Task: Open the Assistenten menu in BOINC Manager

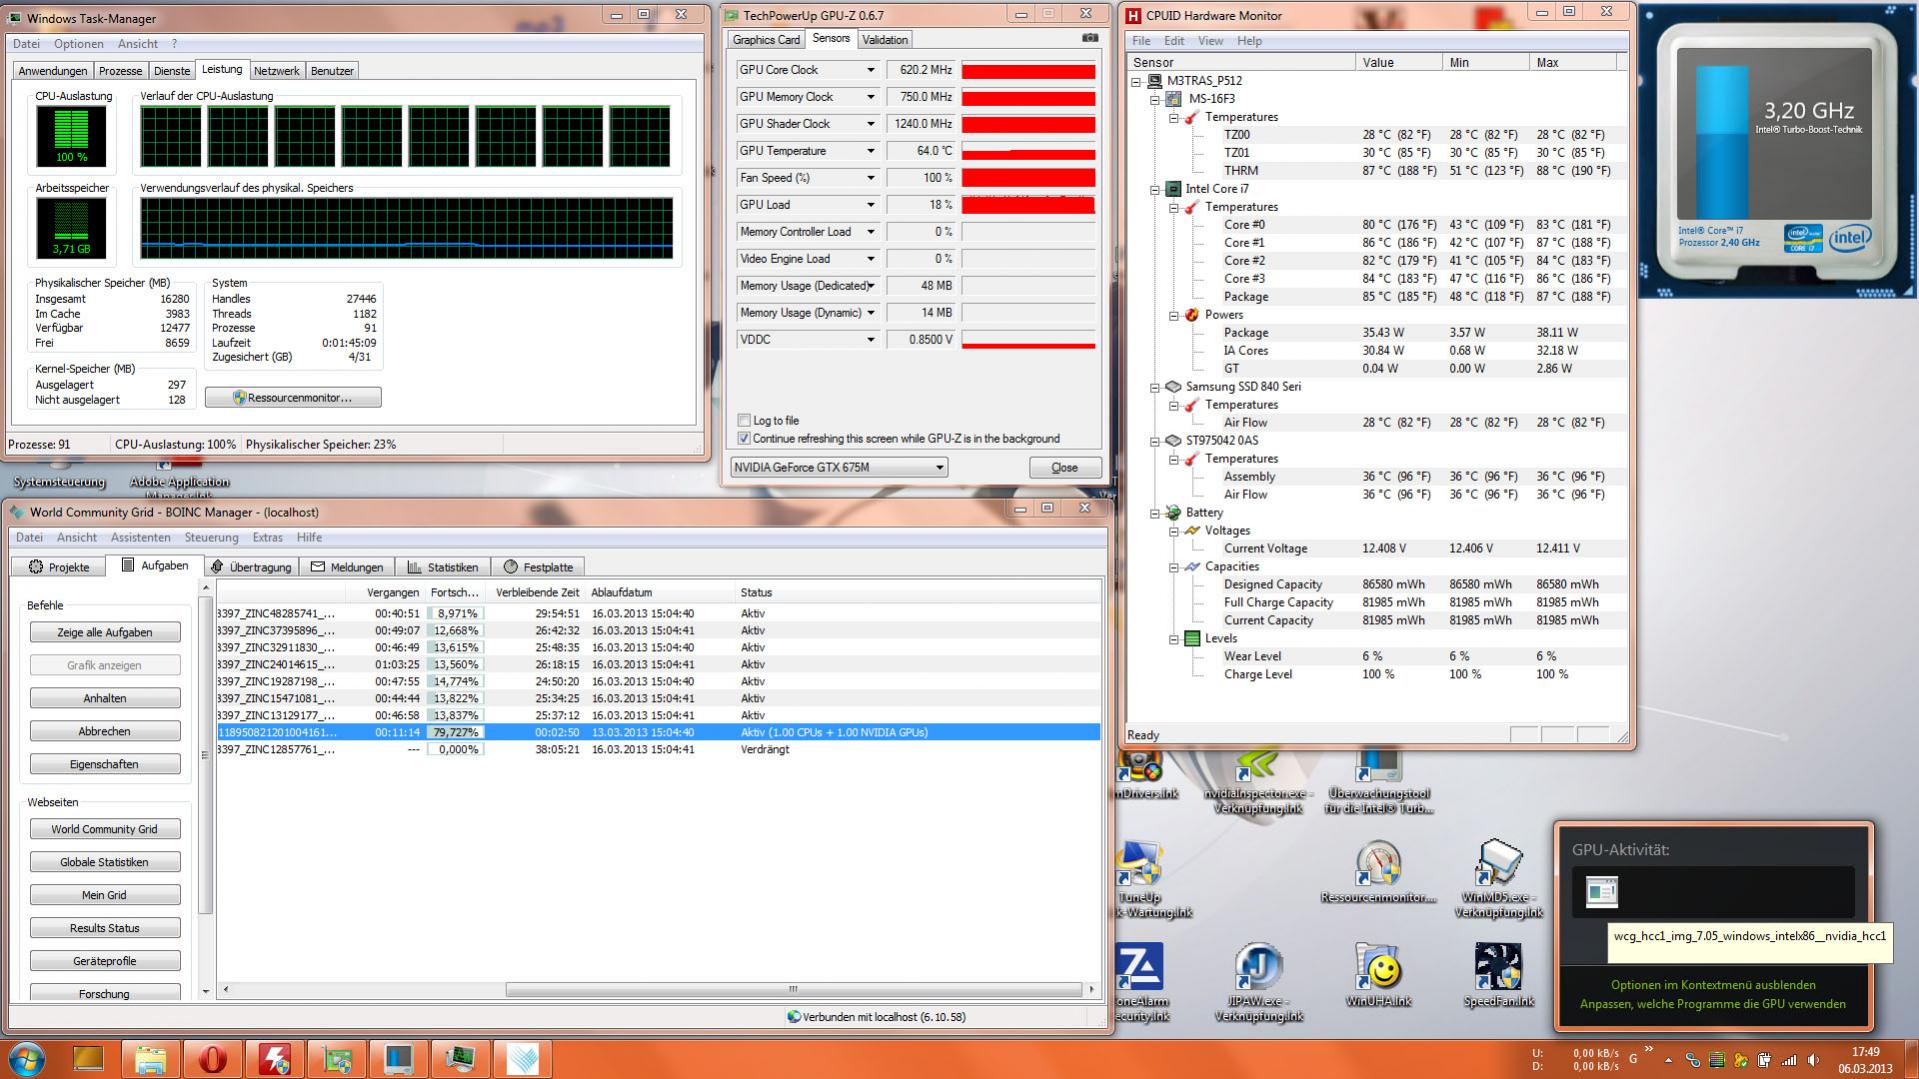Action: tap(140, 537)
